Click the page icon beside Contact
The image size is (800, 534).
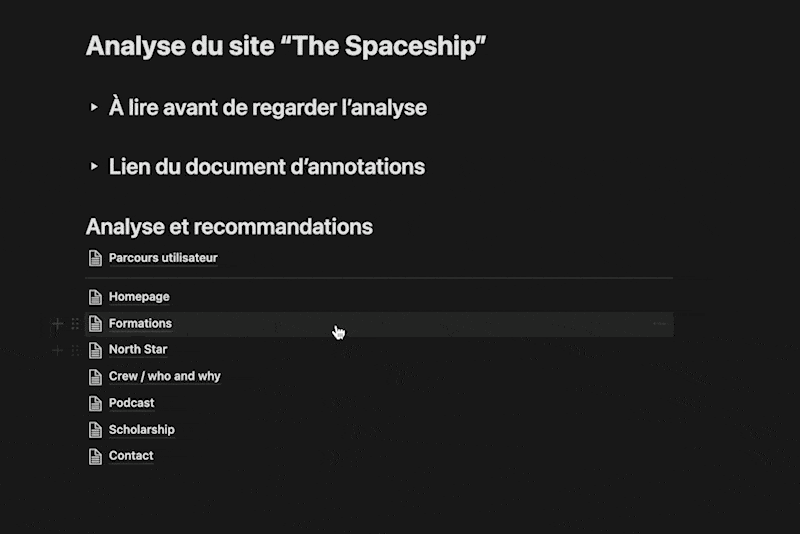click(x=95, y=456)
